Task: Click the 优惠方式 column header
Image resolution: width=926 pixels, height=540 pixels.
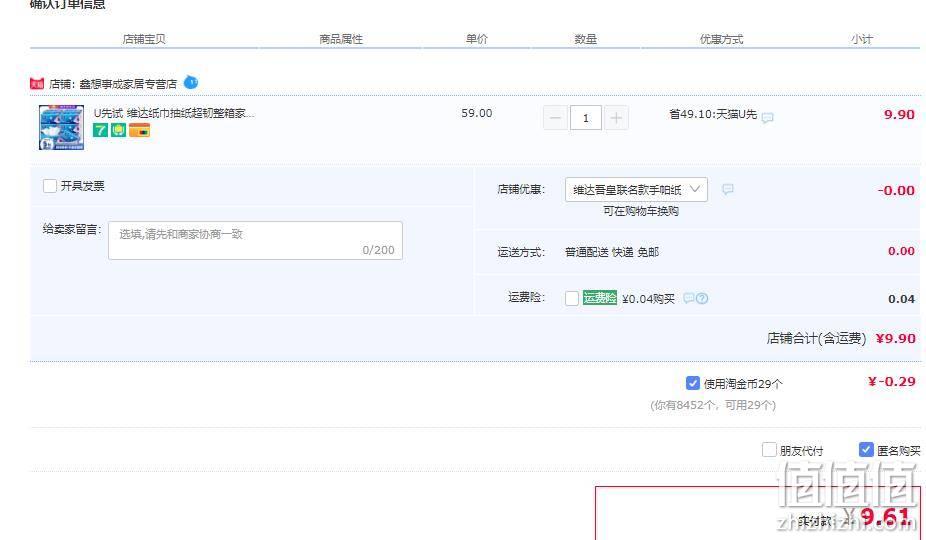Action: (x=721, y=39)
